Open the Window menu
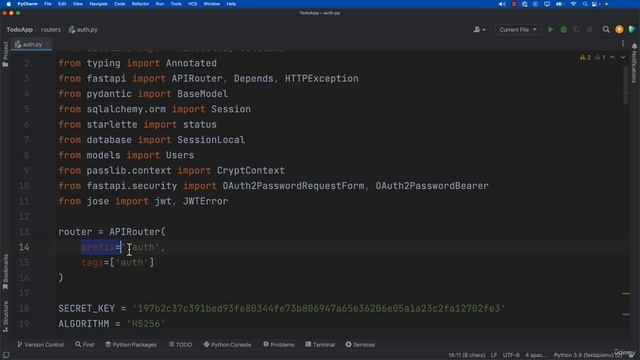 coord(211,4)
